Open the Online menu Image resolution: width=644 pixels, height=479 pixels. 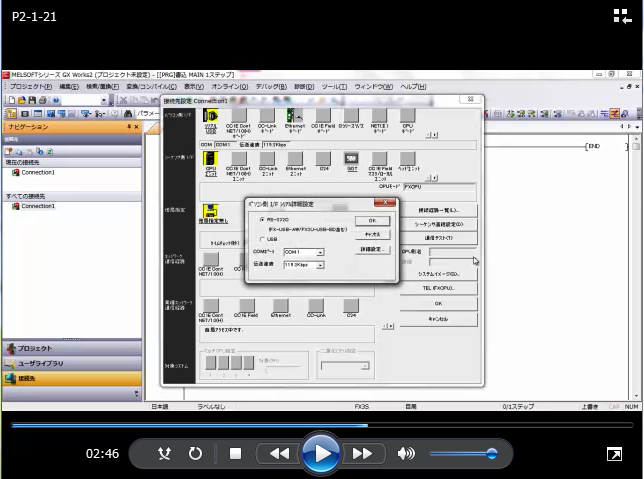click(x=230, y=87)
